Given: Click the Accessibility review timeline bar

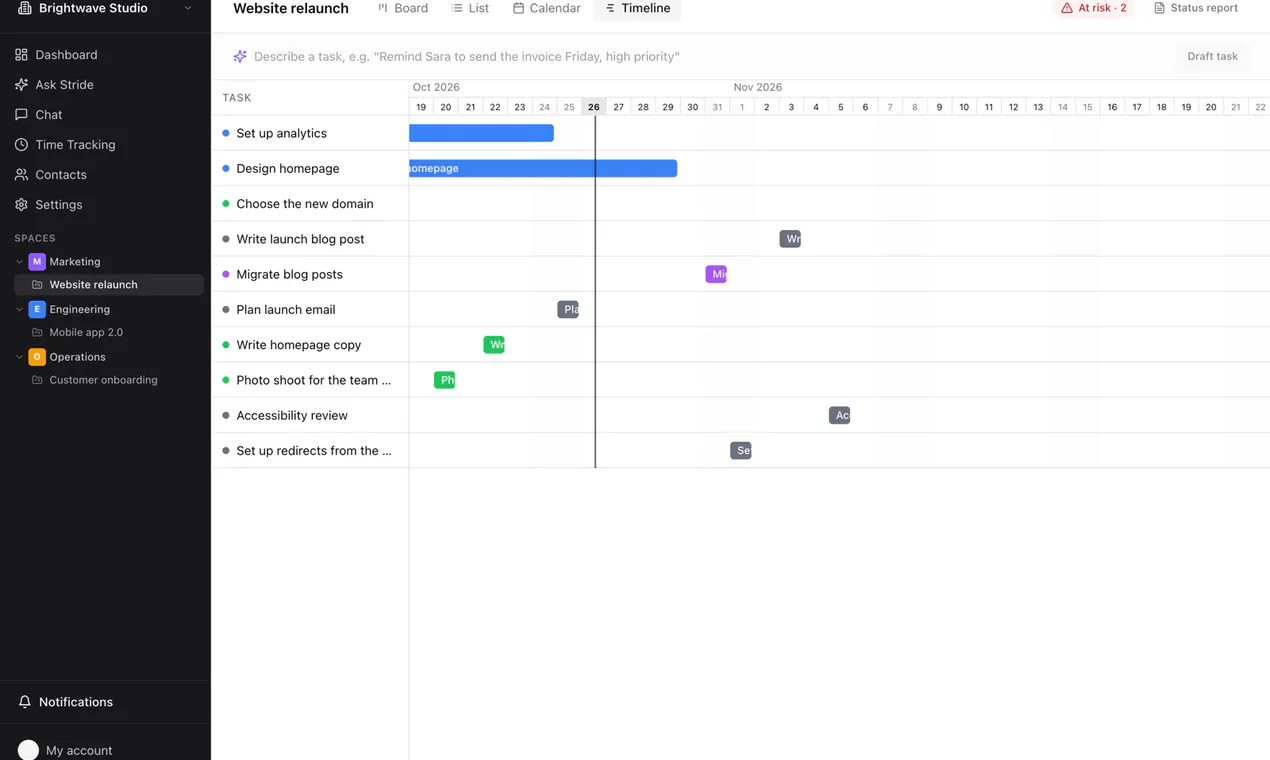Looking at the screenshot, I should click(x=840, y=415).
